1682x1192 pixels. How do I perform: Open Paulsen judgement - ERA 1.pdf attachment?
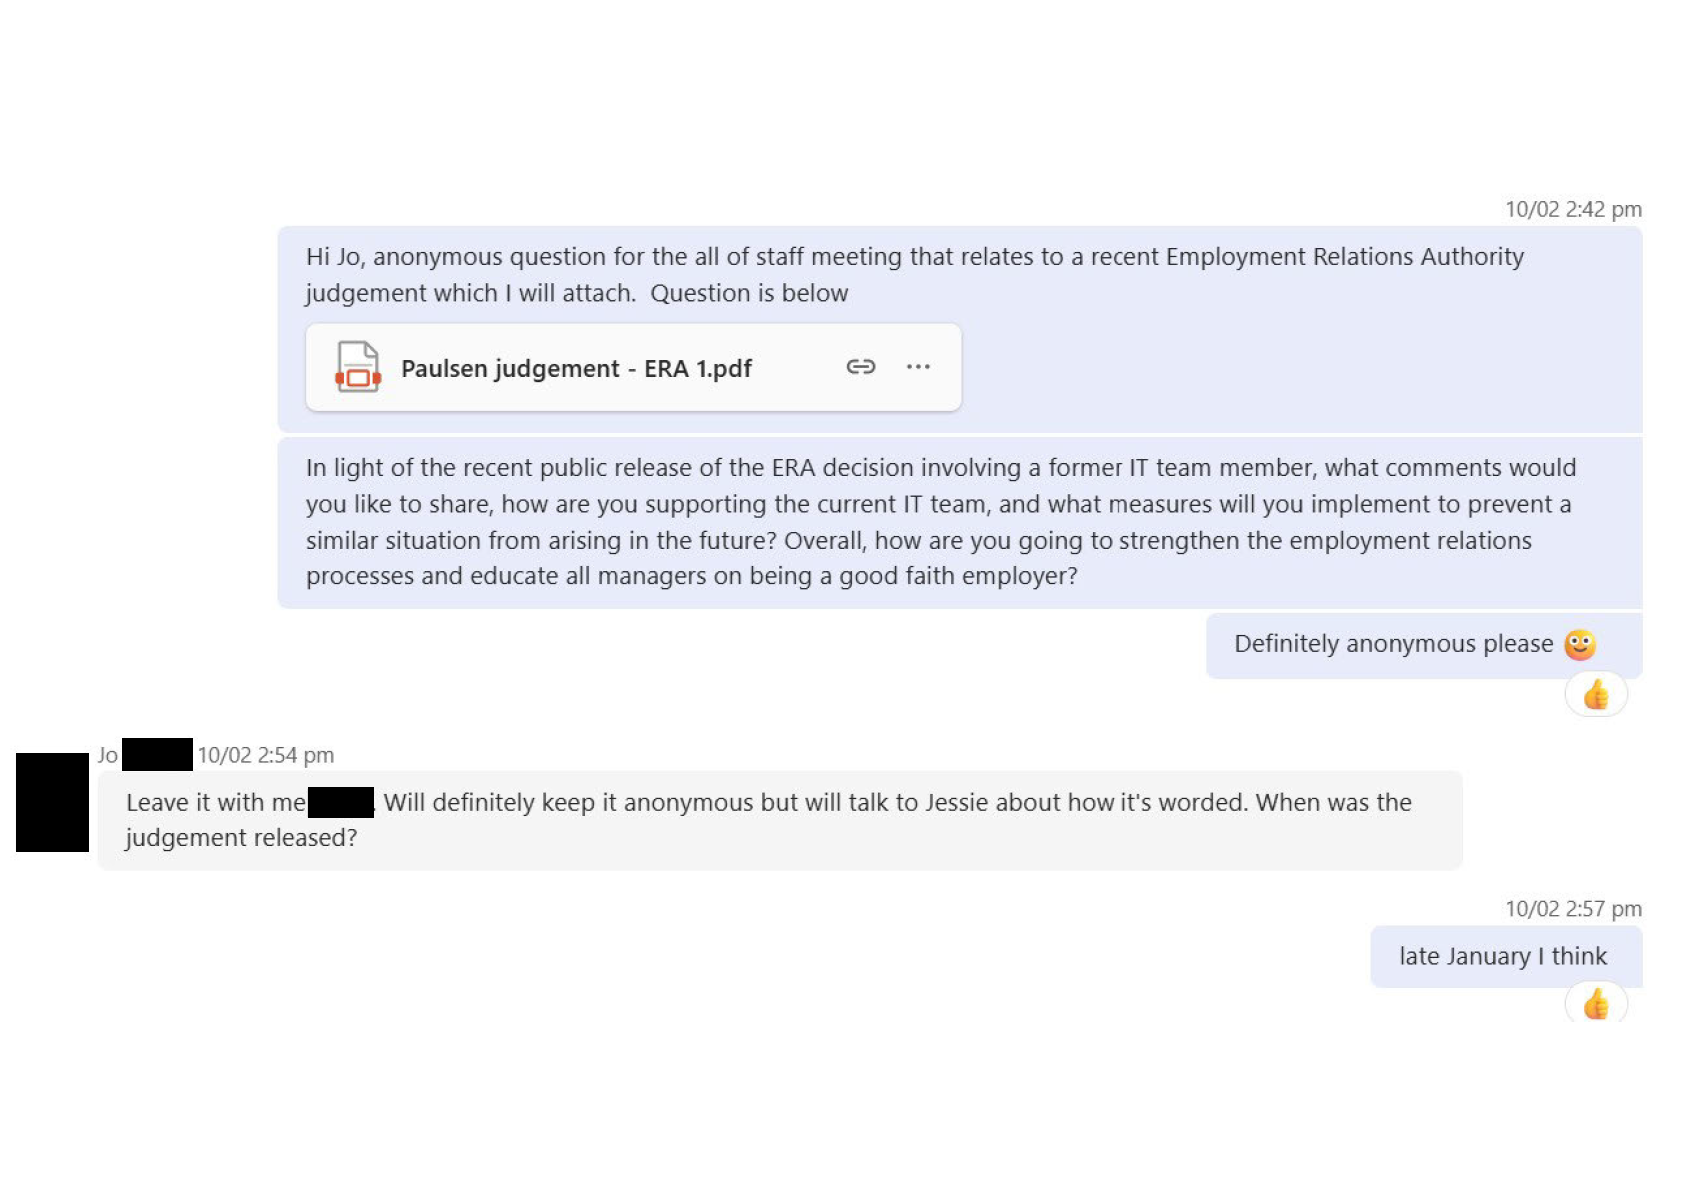click(x=576, y=368)
